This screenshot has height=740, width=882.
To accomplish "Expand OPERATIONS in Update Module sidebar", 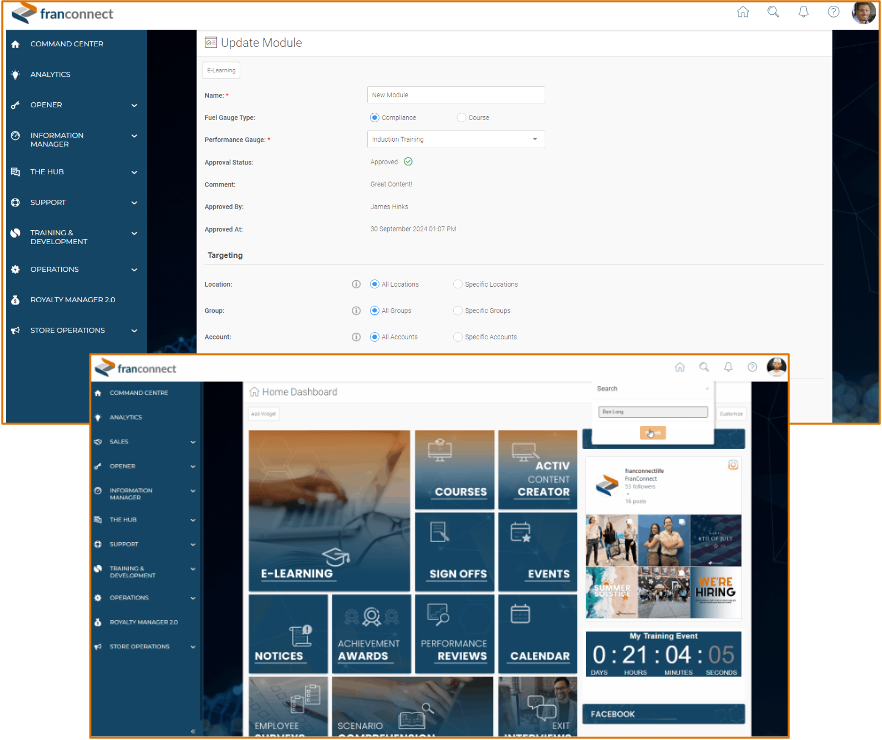I will coord(134,269).
